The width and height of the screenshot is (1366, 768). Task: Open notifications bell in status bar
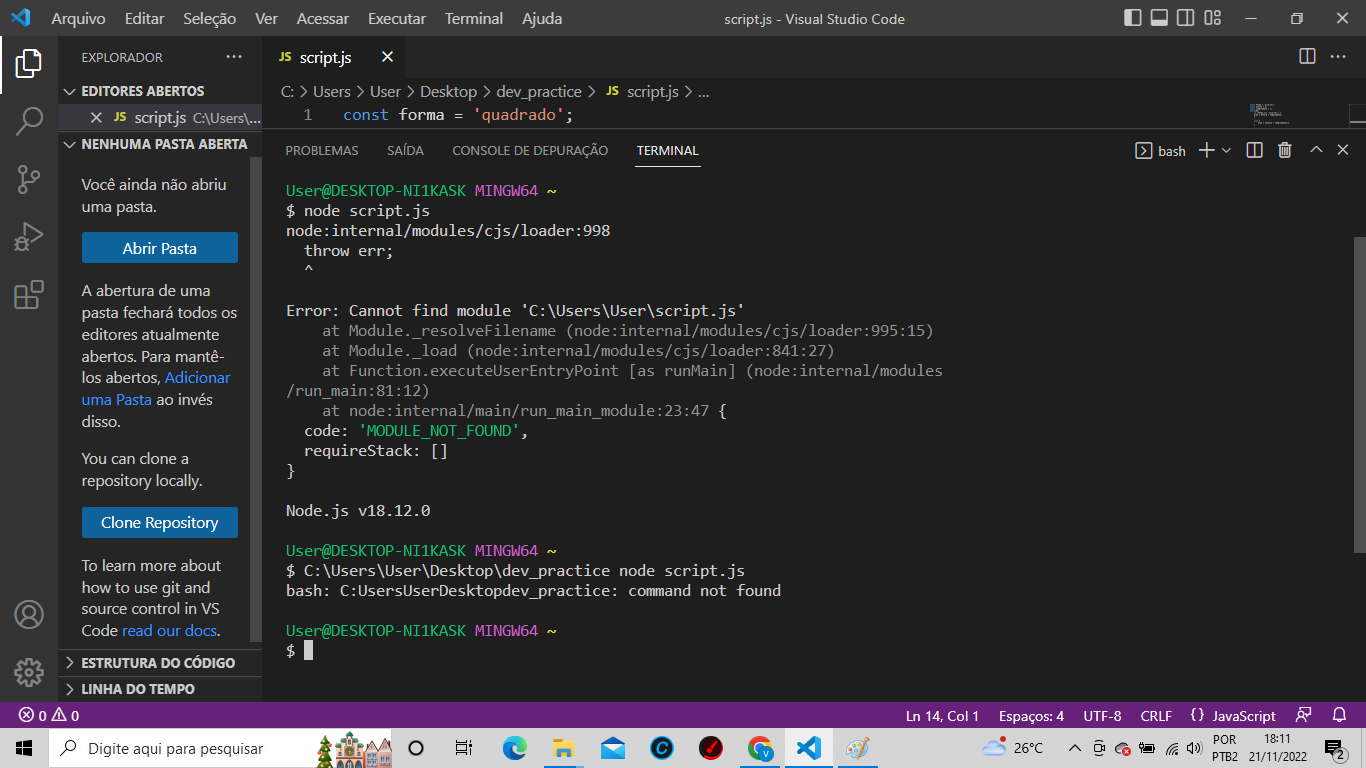1339,716
